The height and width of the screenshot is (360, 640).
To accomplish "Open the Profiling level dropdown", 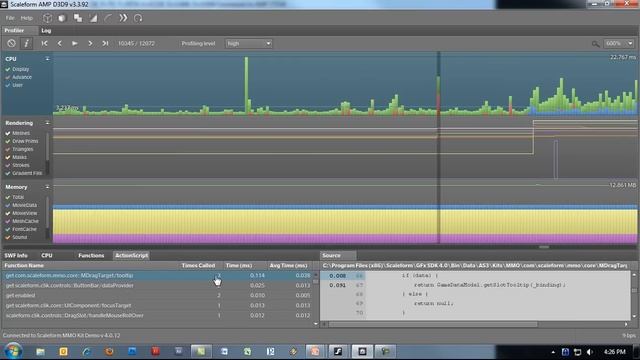I will tap(248, 43).
